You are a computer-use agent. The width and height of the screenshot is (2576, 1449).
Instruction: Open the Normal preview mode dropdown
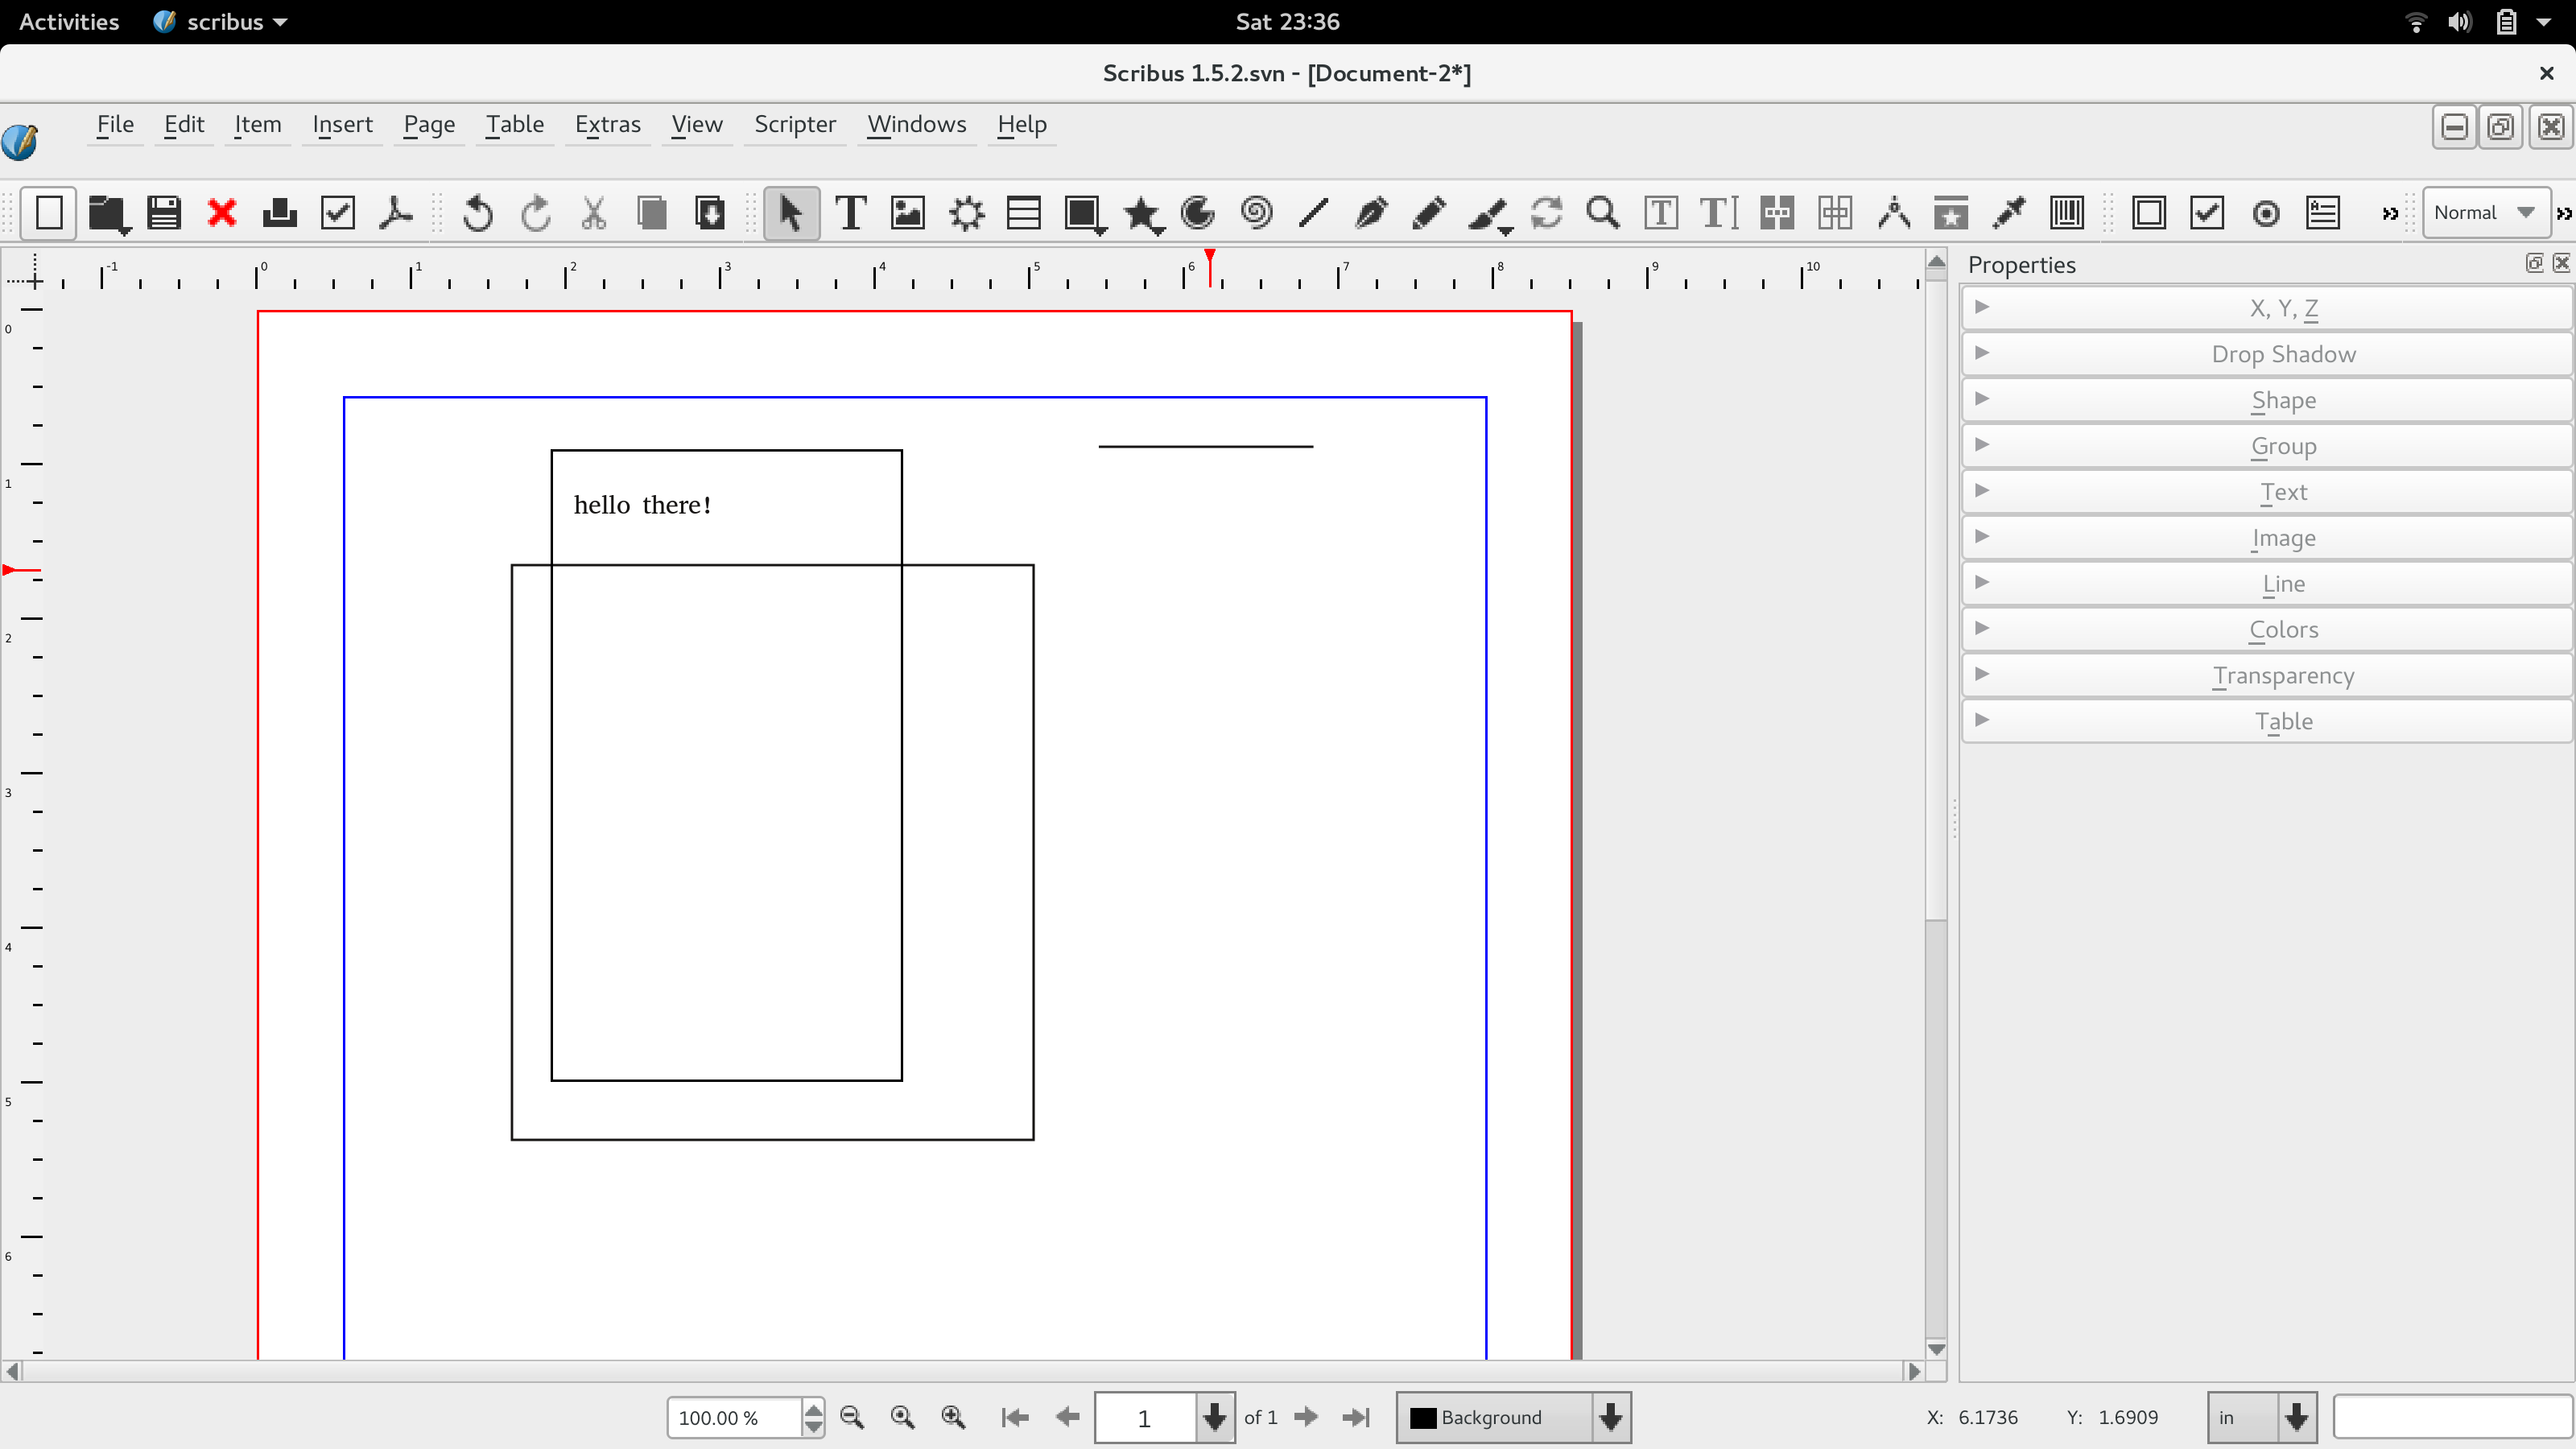[2484, 213]
